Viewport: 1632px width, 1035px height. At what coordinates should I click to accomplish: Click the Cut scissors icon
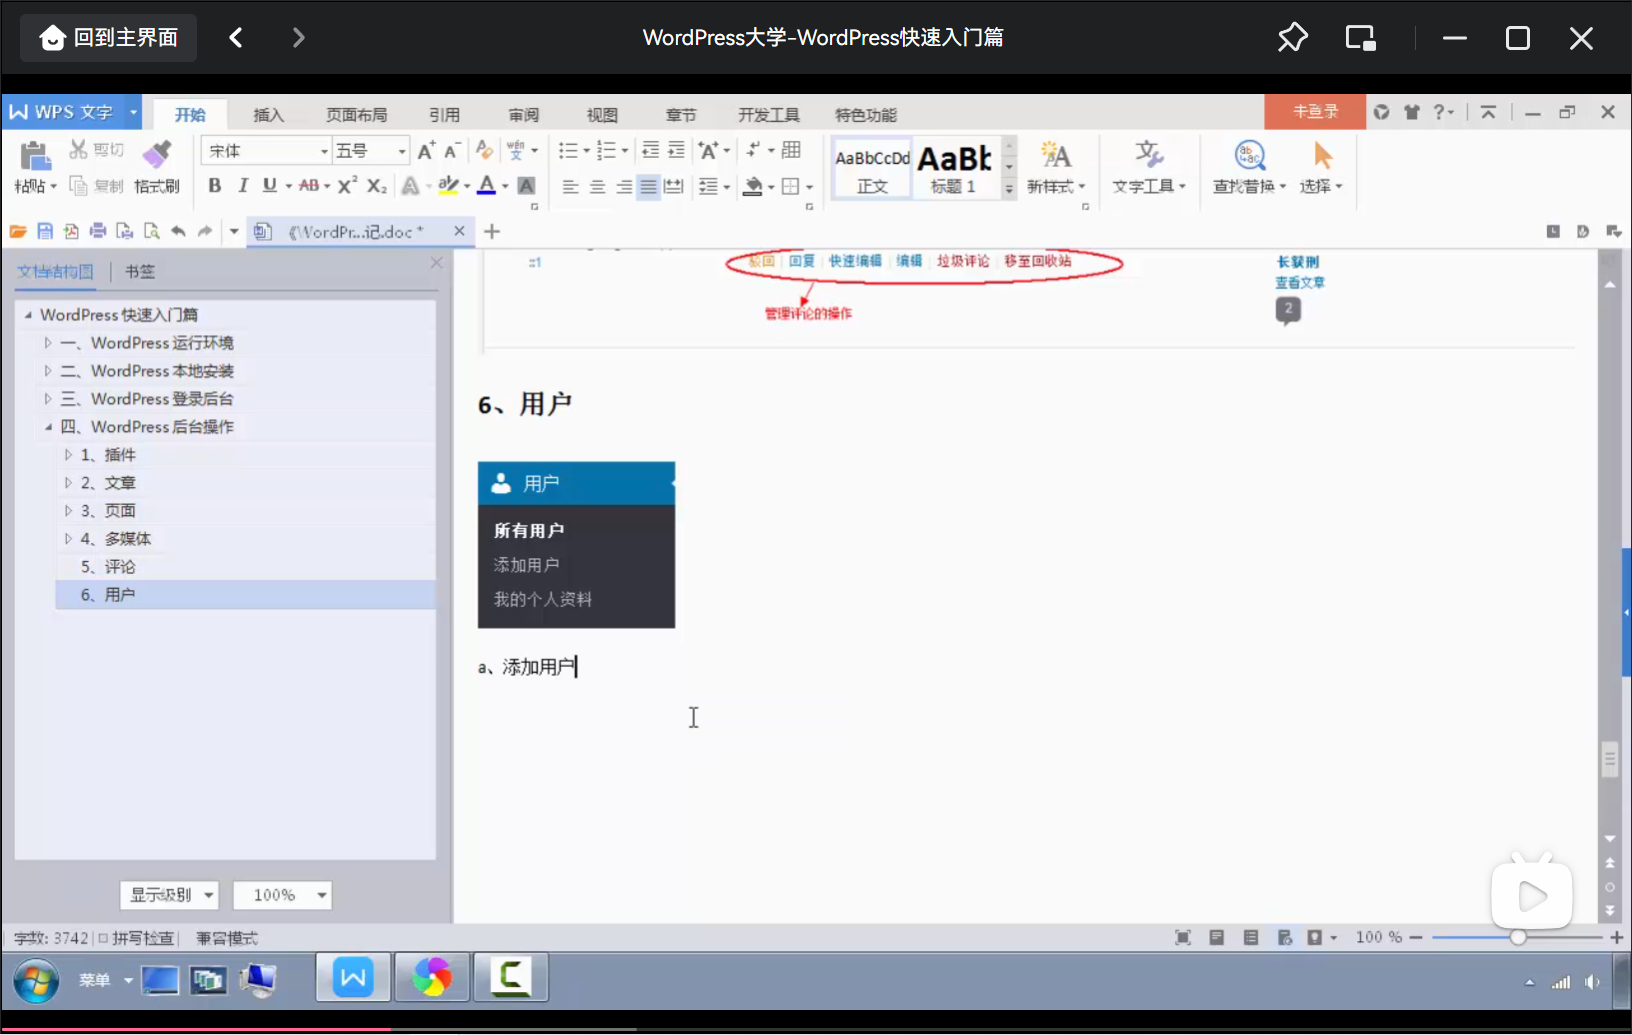(x=78, y=150)
